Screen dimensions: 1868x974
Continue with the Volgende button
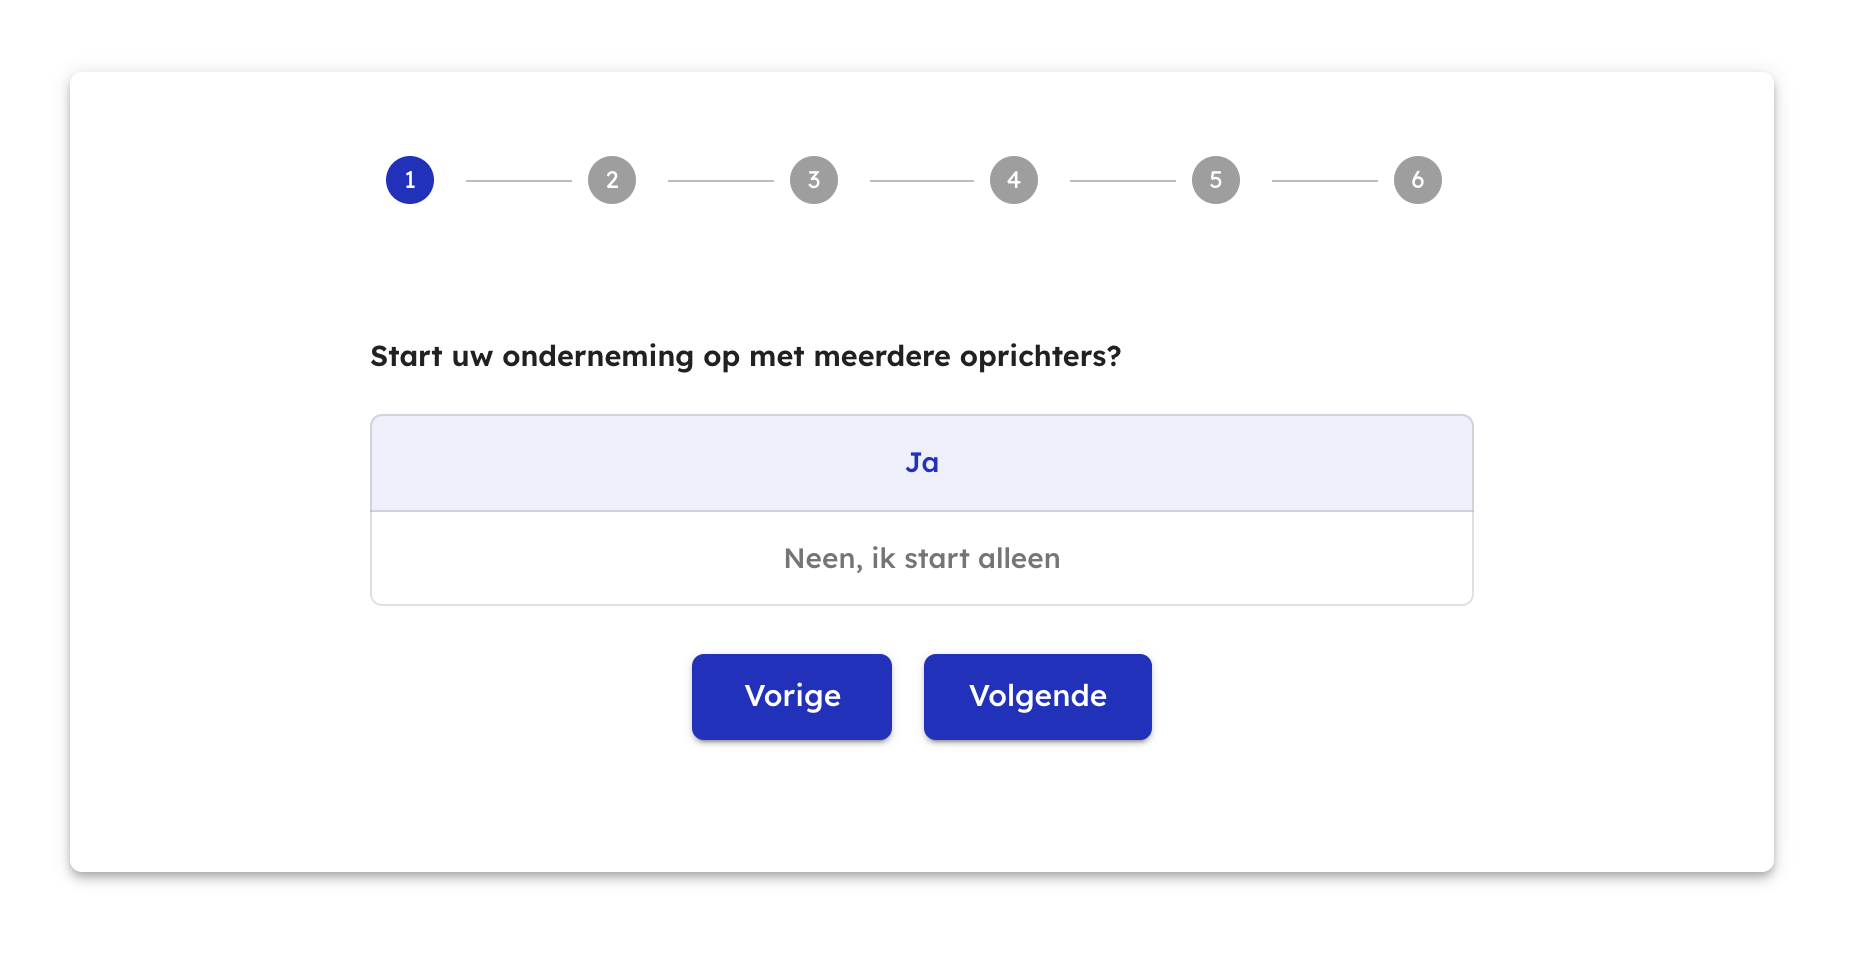click(1038, 697)
